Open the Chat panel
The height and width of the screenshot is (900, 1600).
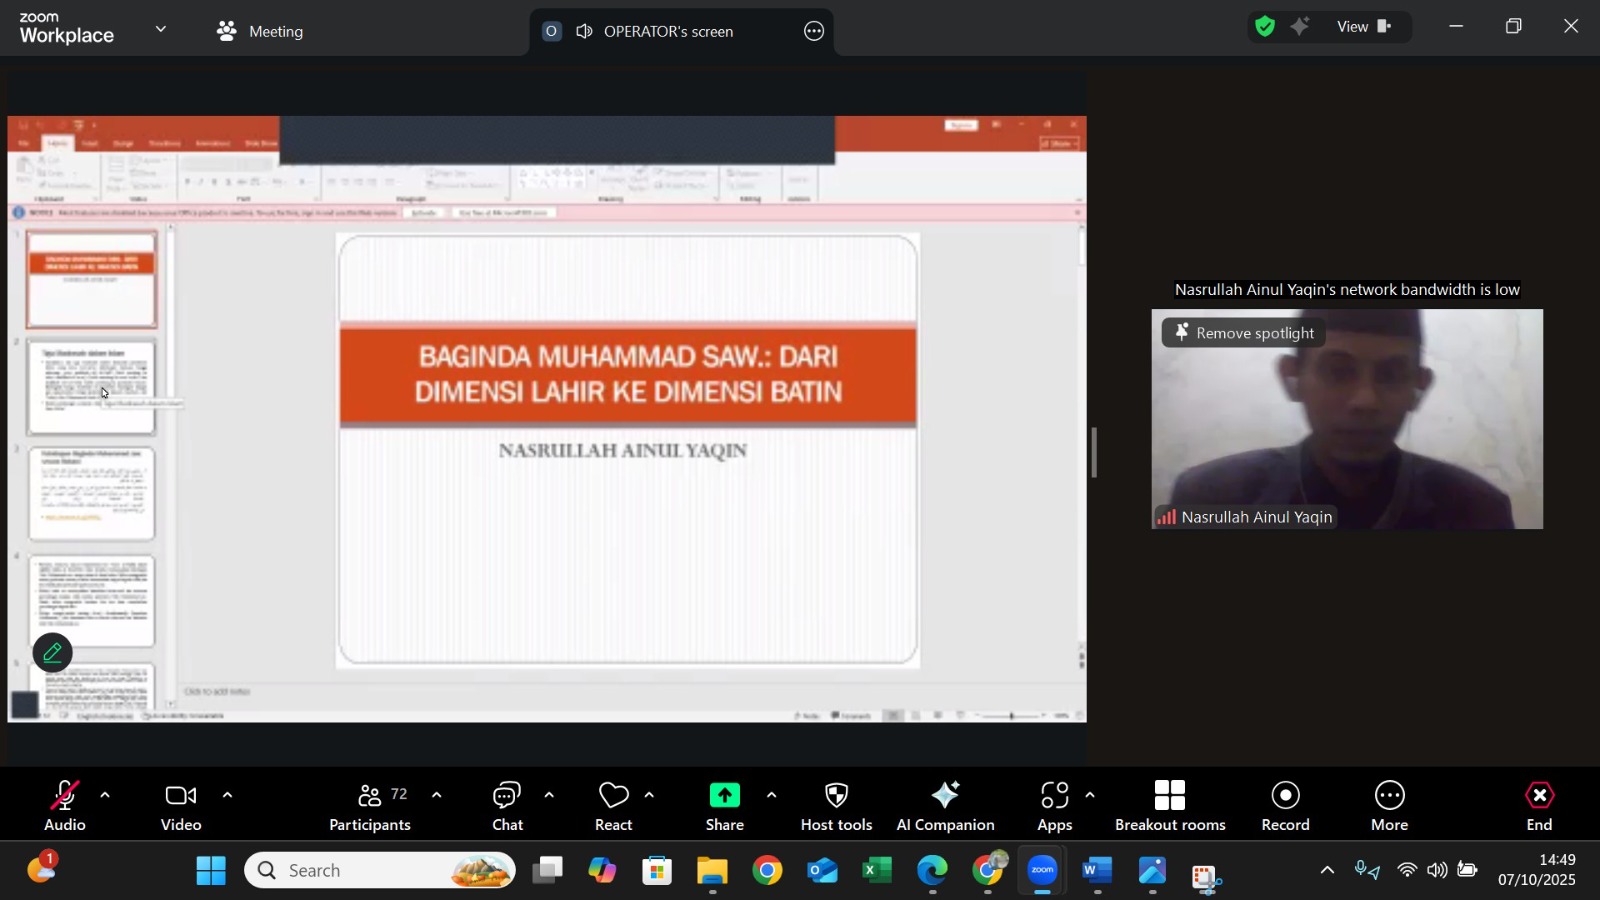[507, 805]
